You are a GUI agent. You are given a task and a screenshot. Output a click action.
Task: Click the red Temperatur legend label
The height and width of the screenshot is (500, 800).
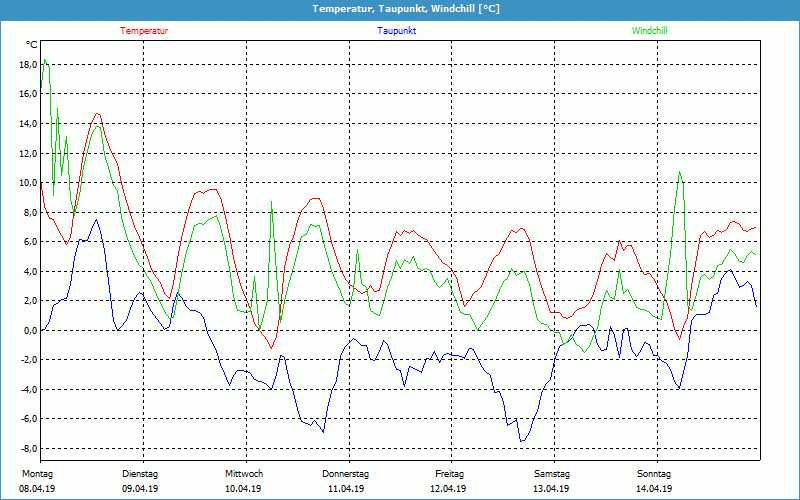click(x=144, y=31)
